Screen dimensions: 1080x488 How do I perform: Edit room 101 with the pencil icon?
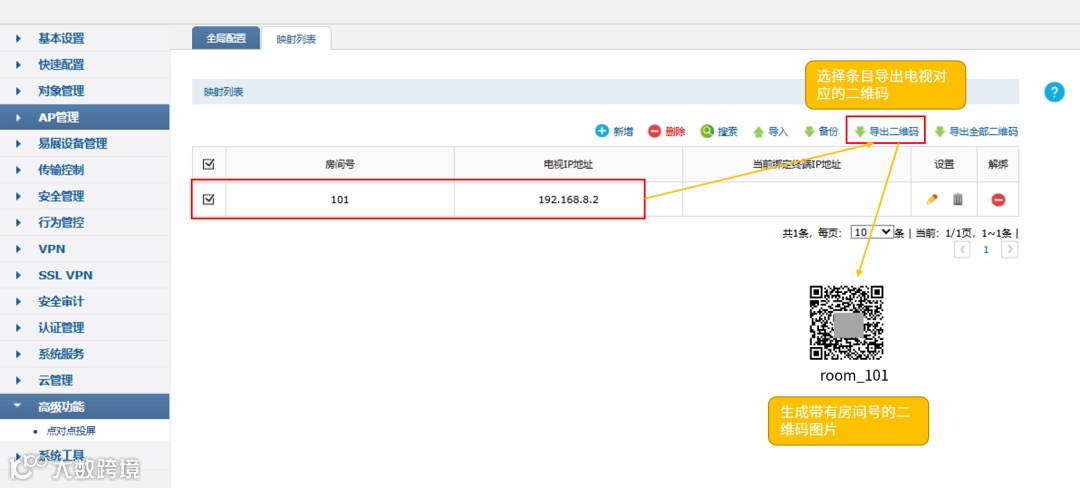(932, 200)
